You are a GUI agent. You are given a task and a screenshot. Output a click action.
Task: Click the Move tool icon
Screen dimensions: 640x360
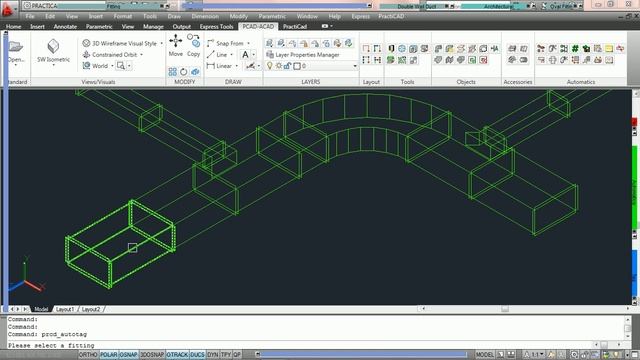[x=176, y=41]
